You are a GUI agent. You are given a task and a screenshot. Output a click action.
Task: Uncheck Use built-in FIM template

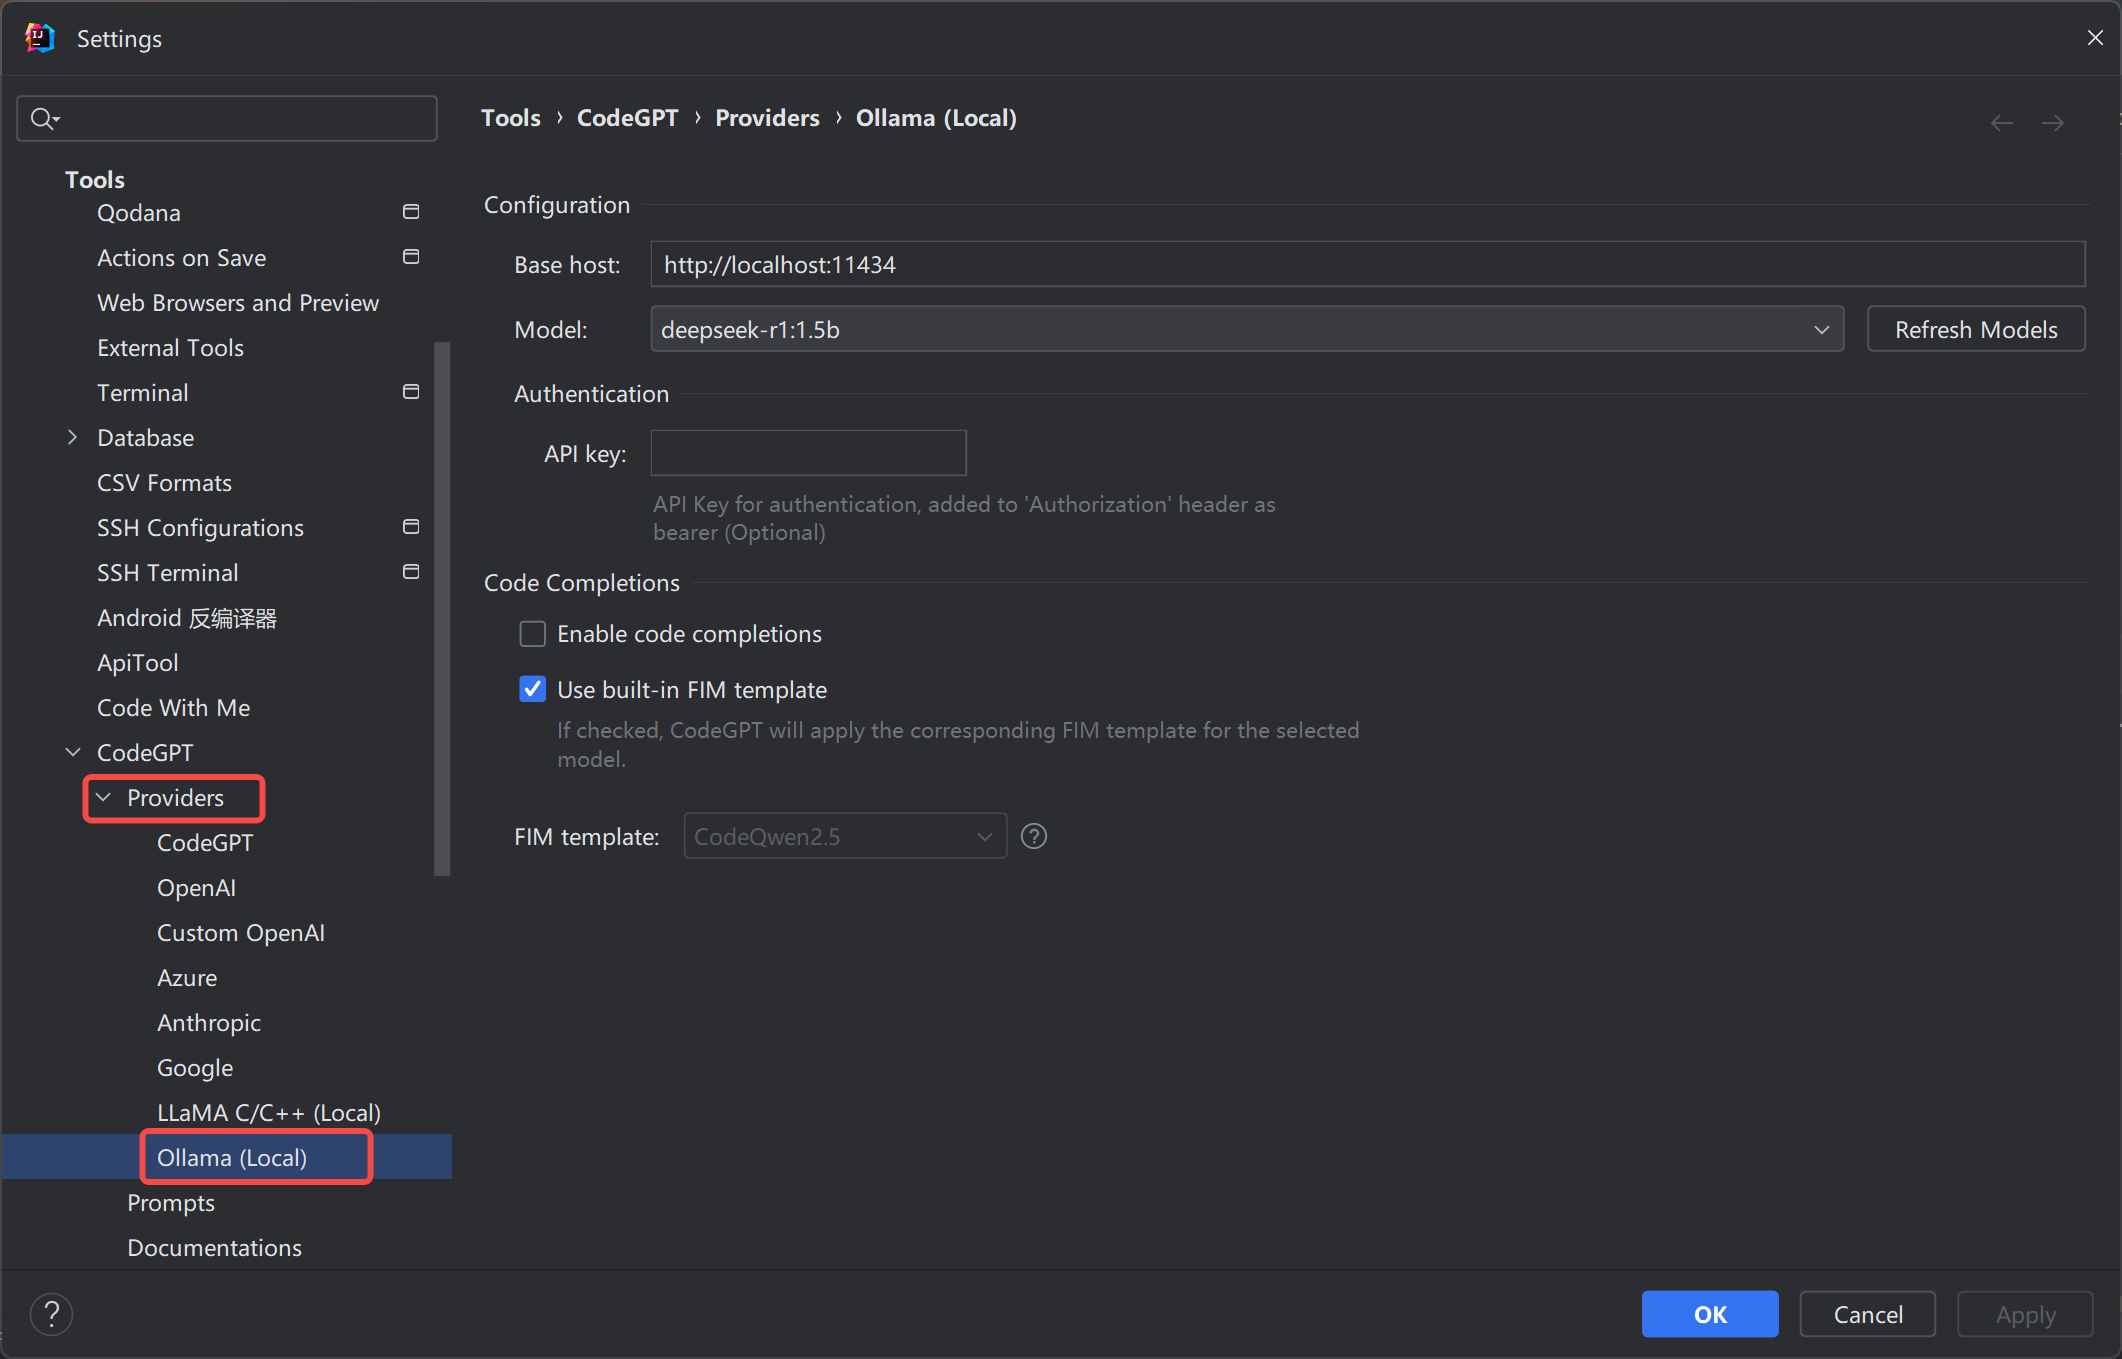[x=533, y=690]
